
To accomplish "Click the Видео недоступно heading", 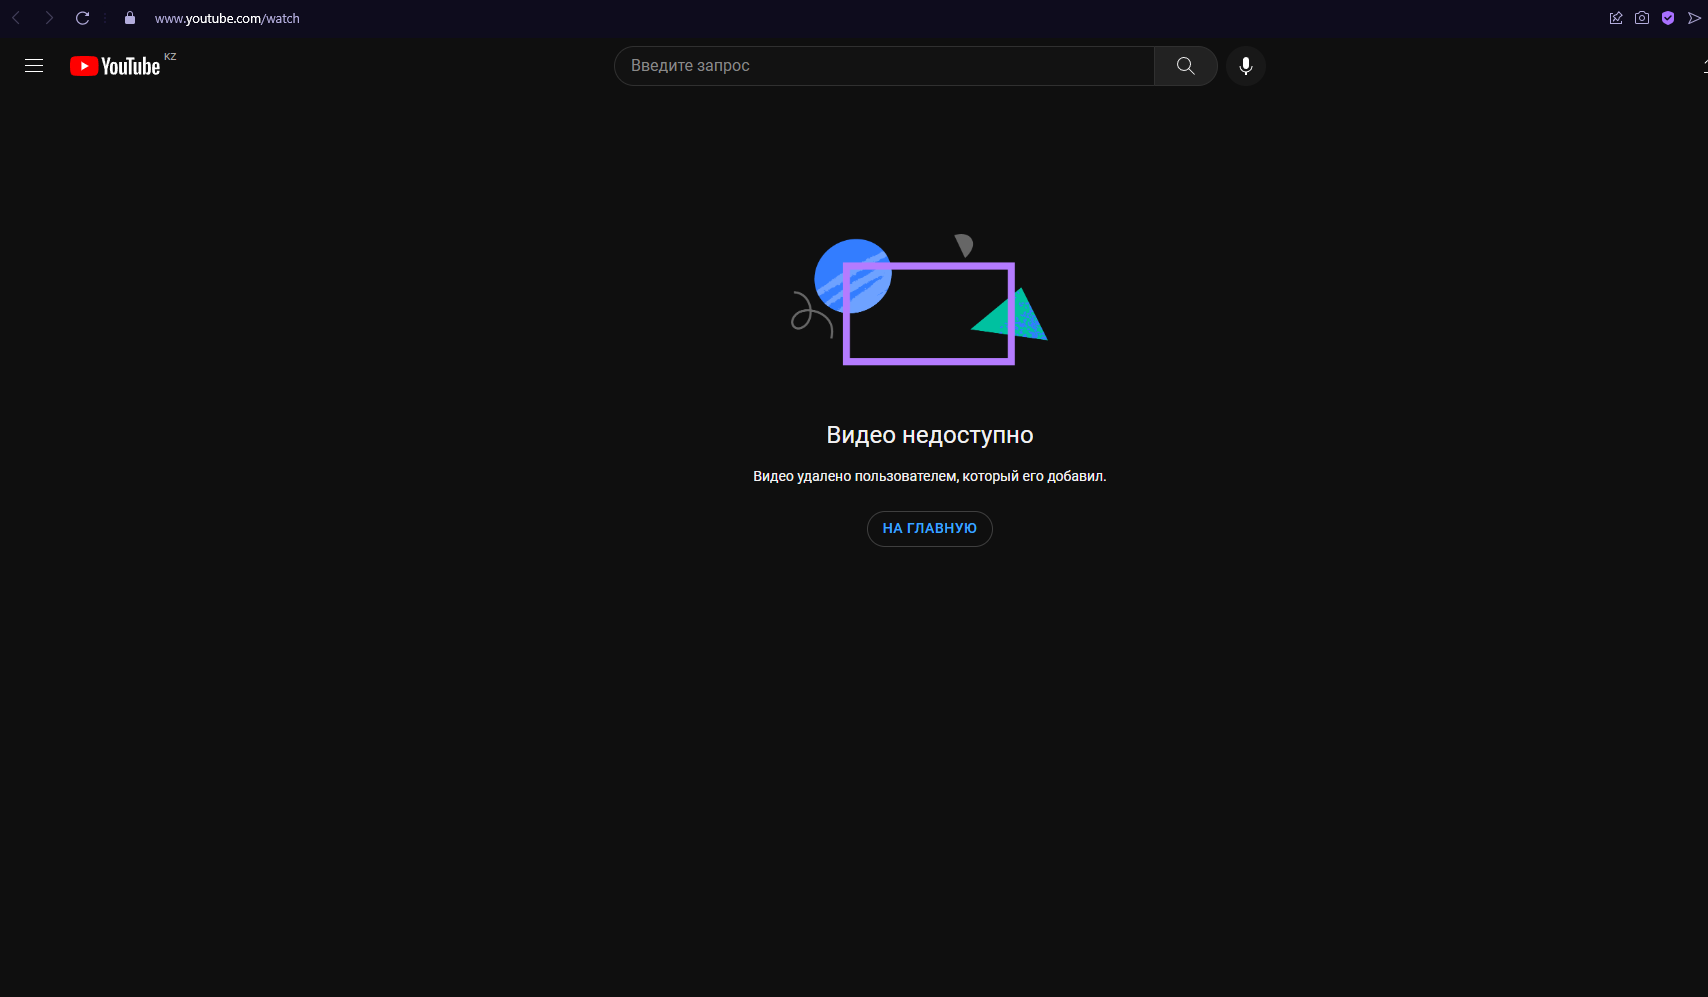I will (x=929, y=435).
